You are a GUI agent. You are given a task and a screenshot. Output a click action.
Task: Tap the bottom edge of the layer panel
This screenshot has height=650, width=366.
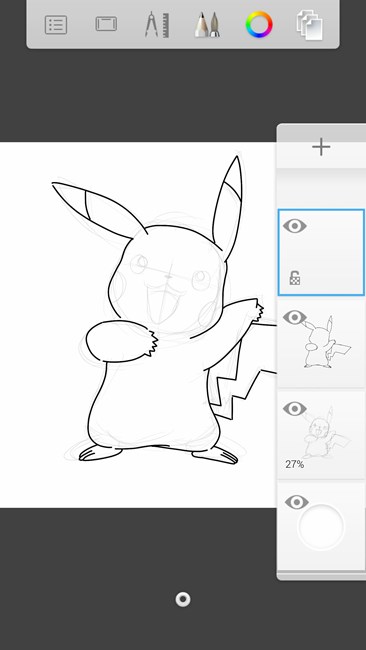pyautogui.click(x=321, y=575)
